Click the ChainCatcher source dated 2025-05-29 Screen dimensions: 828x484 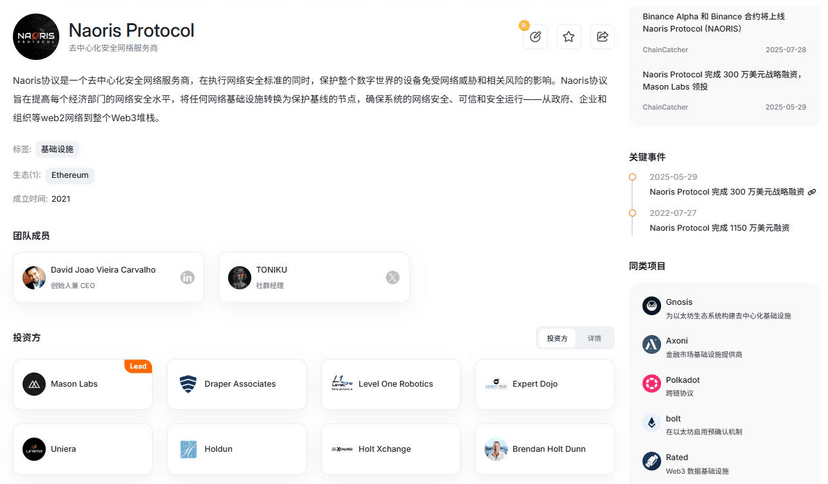pyautogui.click(x=665, y=107)
